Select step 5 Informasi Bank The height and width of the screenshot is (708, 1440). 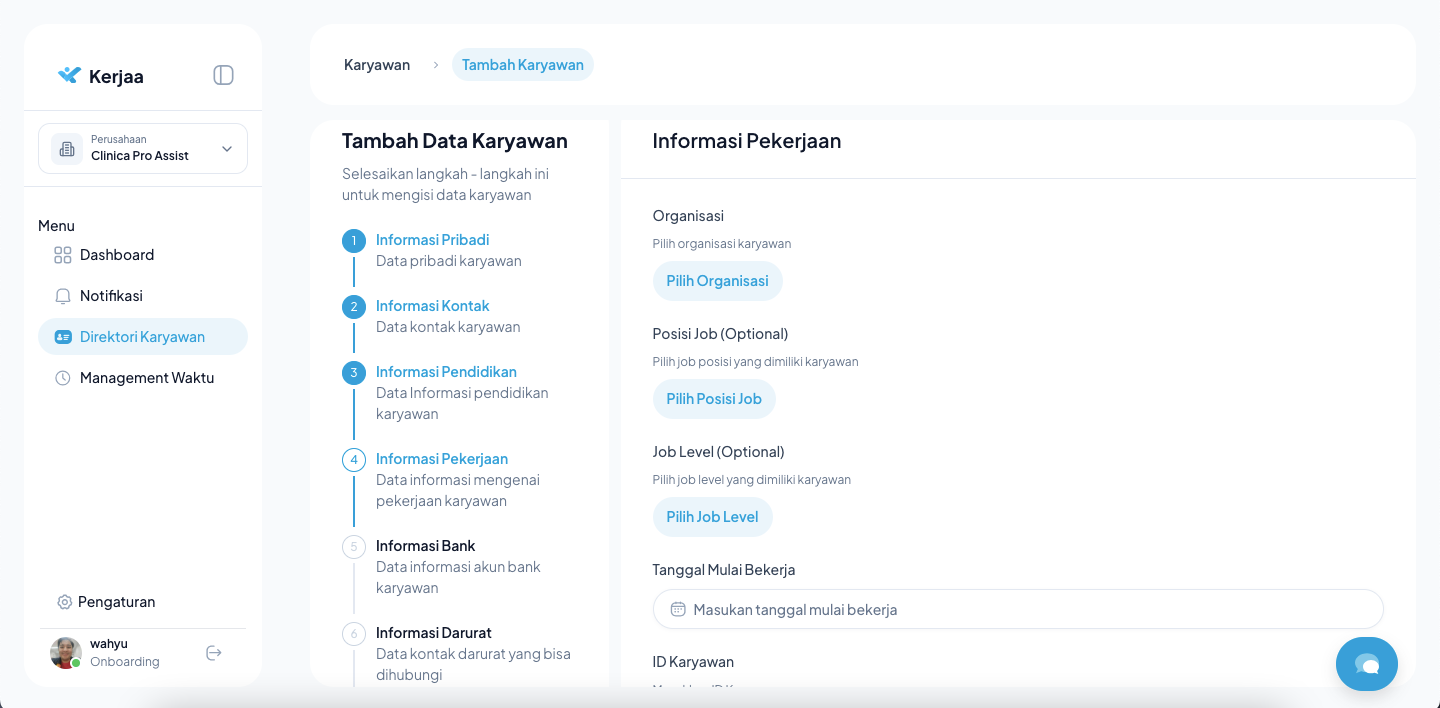[425, 546]
